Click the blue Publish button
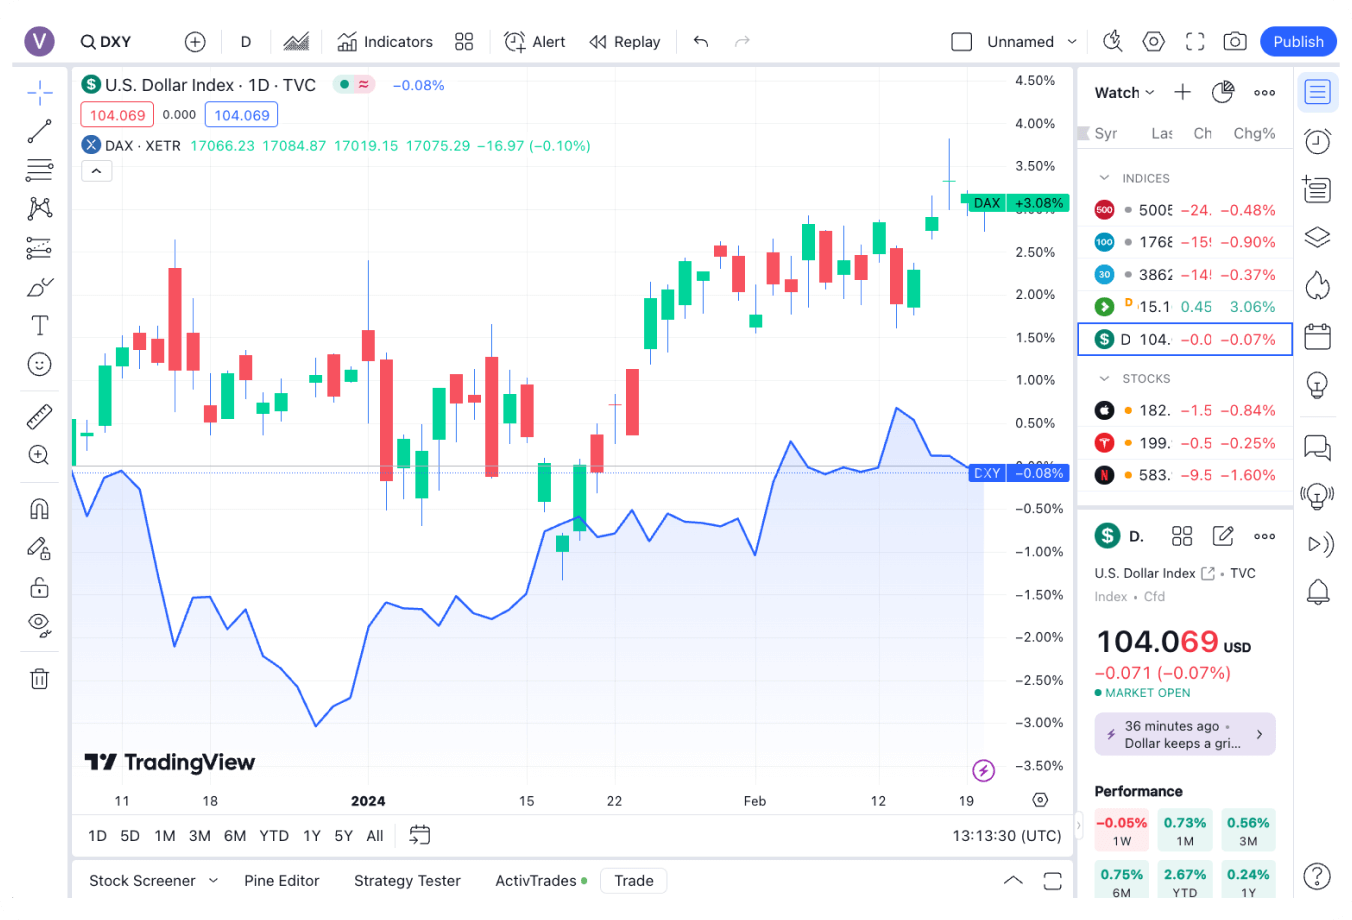The height and width of the screenshot is (920, 1352). (x=1297, y=41)
